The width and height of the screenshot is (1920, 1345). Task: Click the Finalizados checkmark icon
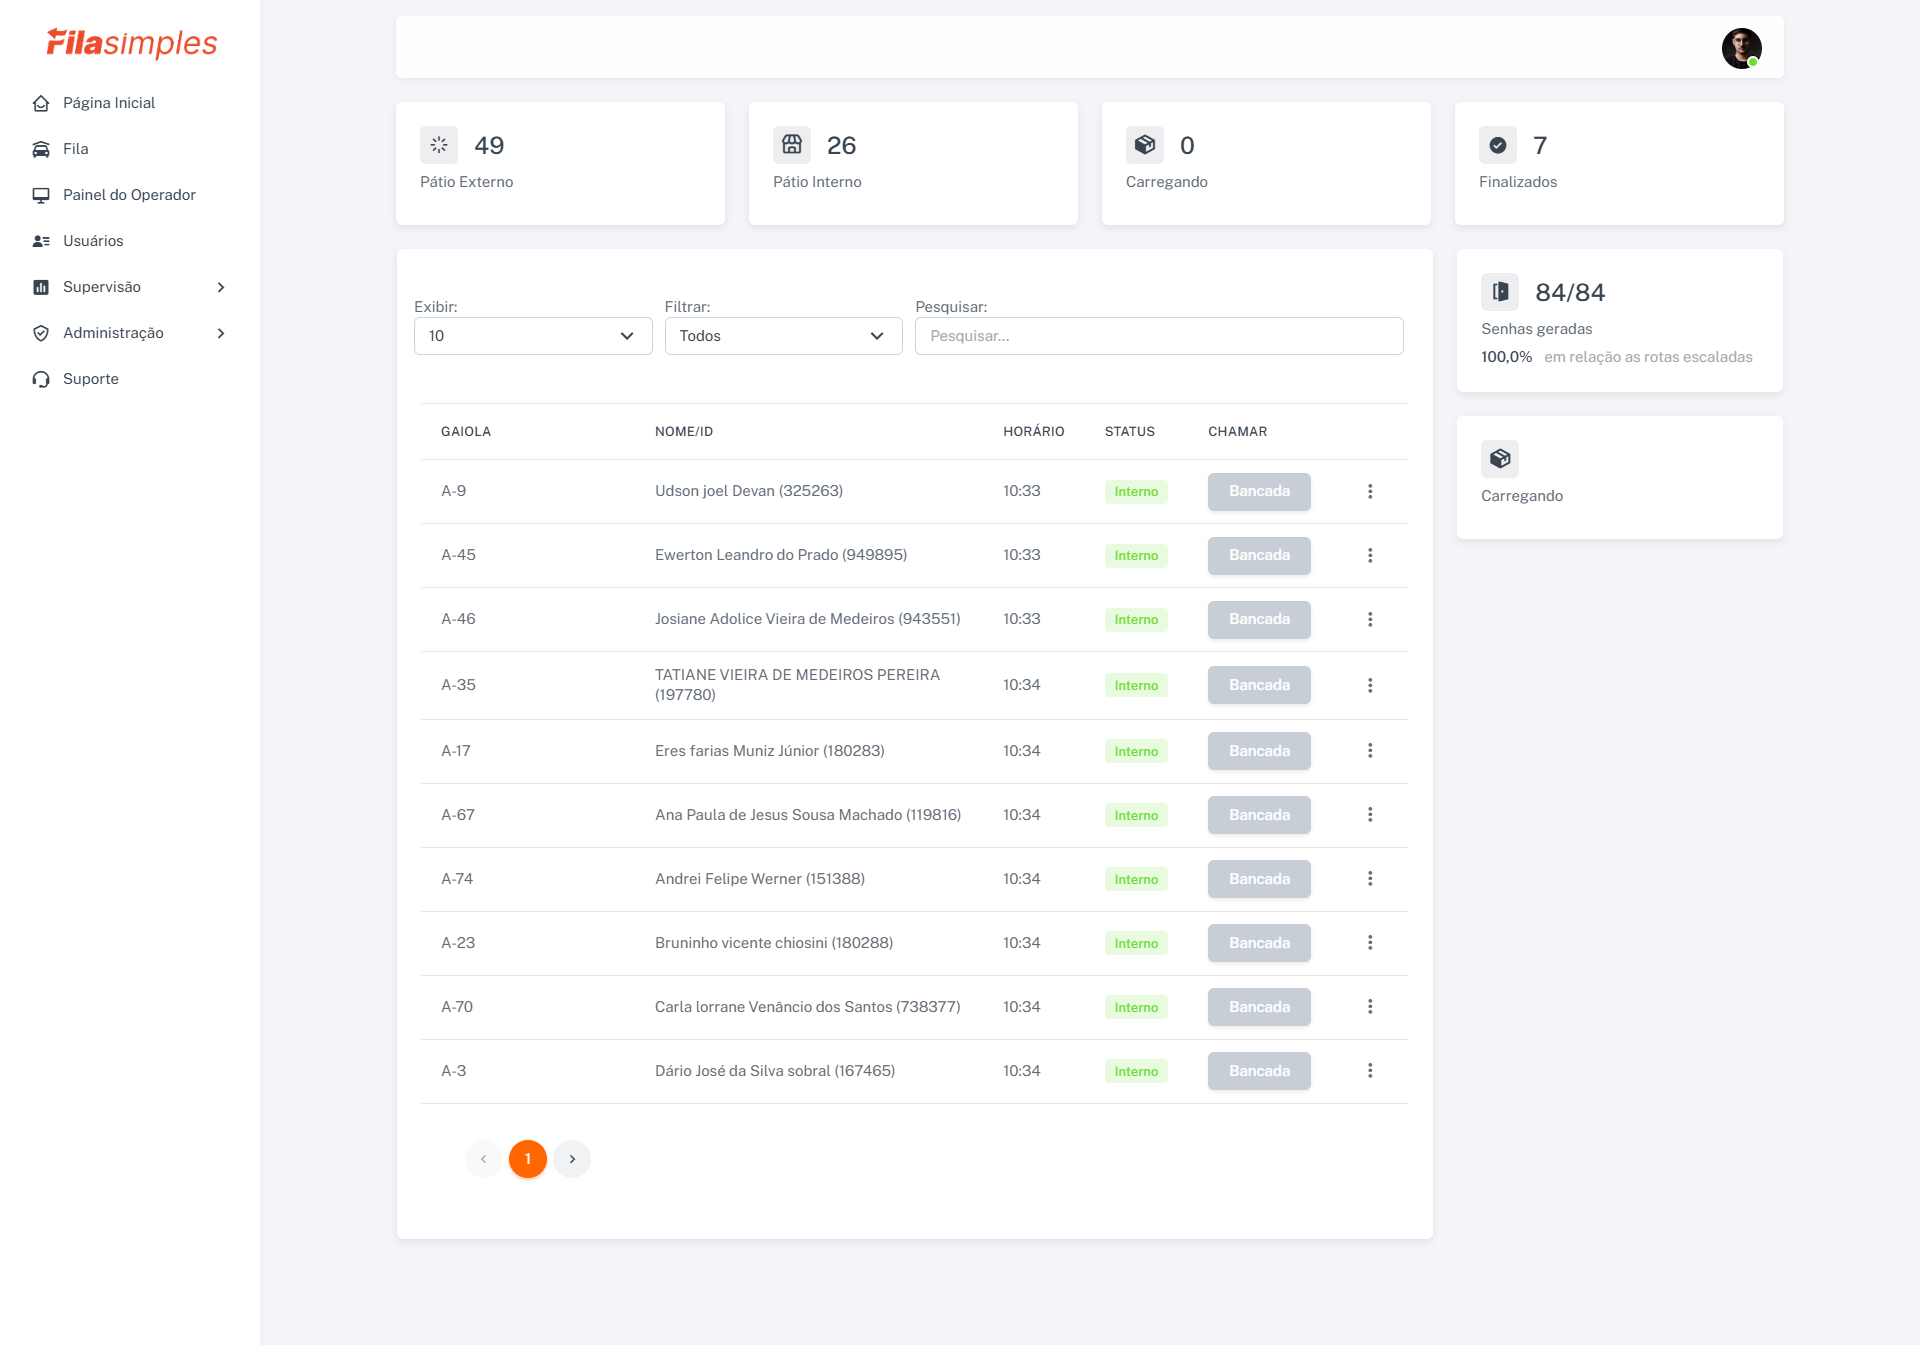pyautogui.click(x=1497, y=145)
